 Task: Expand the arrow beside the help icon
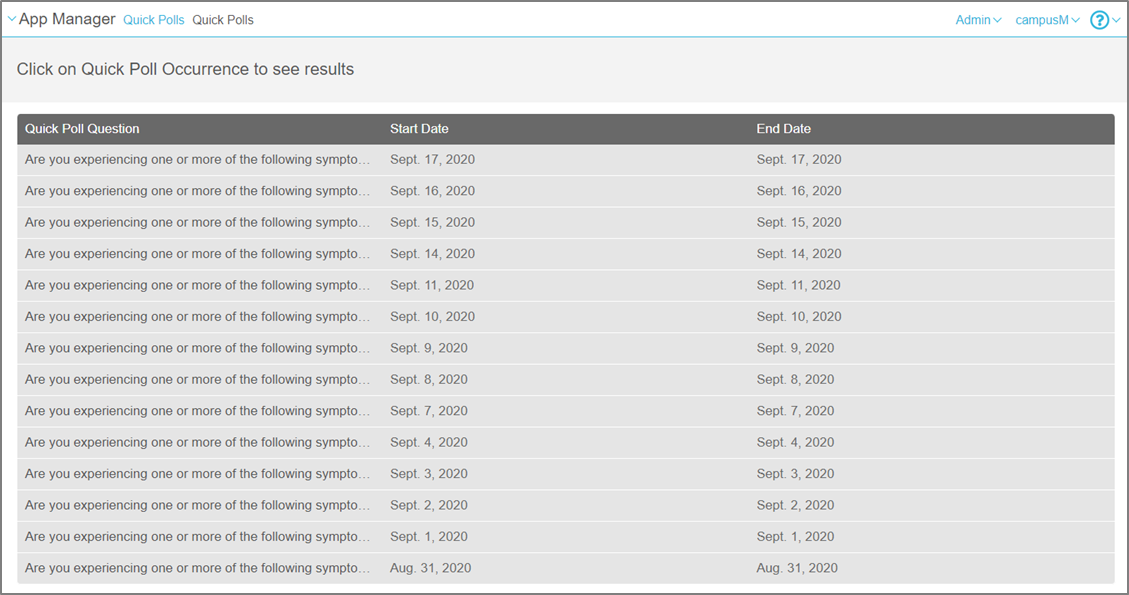tap(1117, 20)
